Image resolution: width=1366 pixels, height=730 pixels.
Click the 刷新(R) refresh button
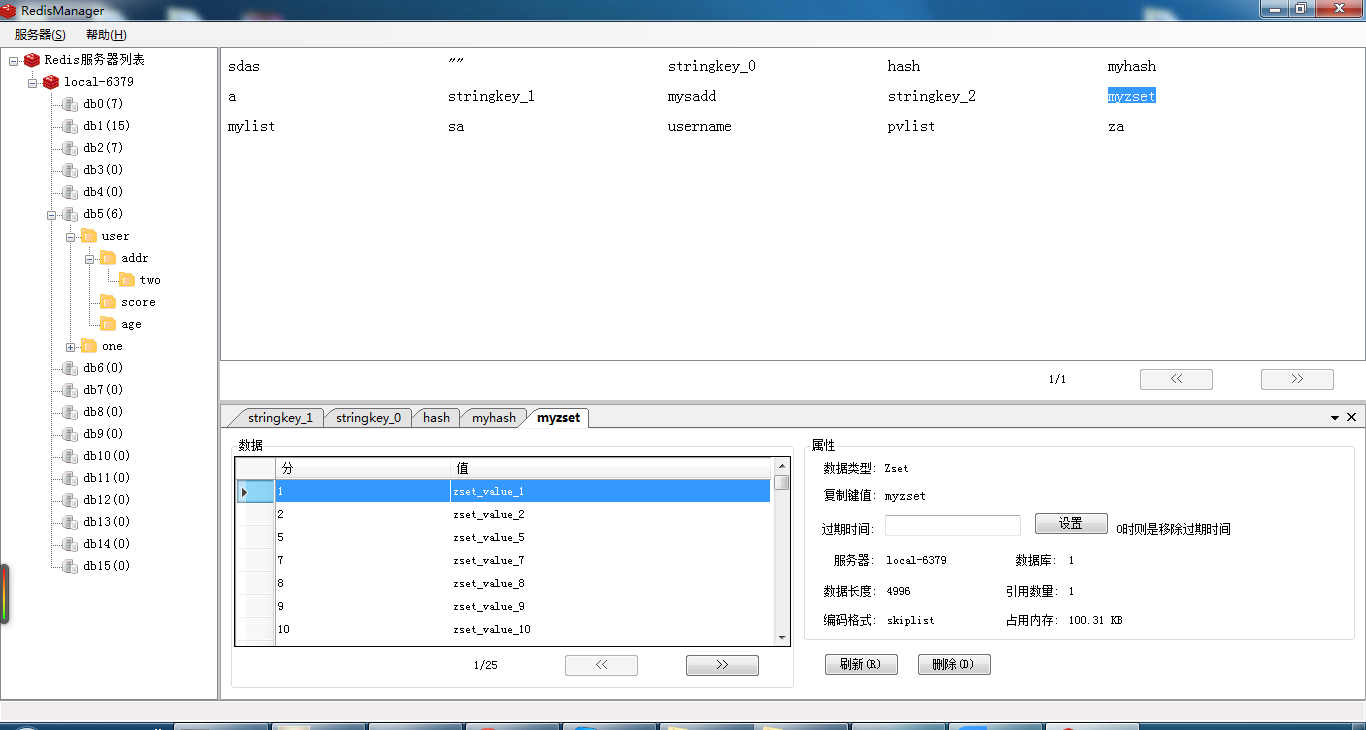click(x=861, y=665)
